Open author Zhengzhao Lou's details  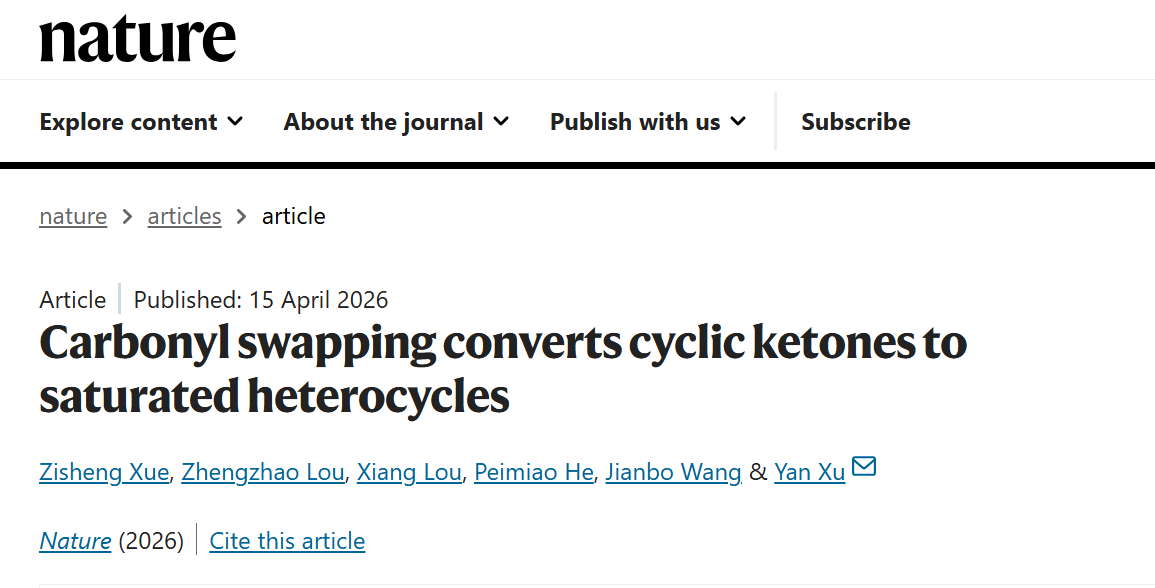click(263, 472)
